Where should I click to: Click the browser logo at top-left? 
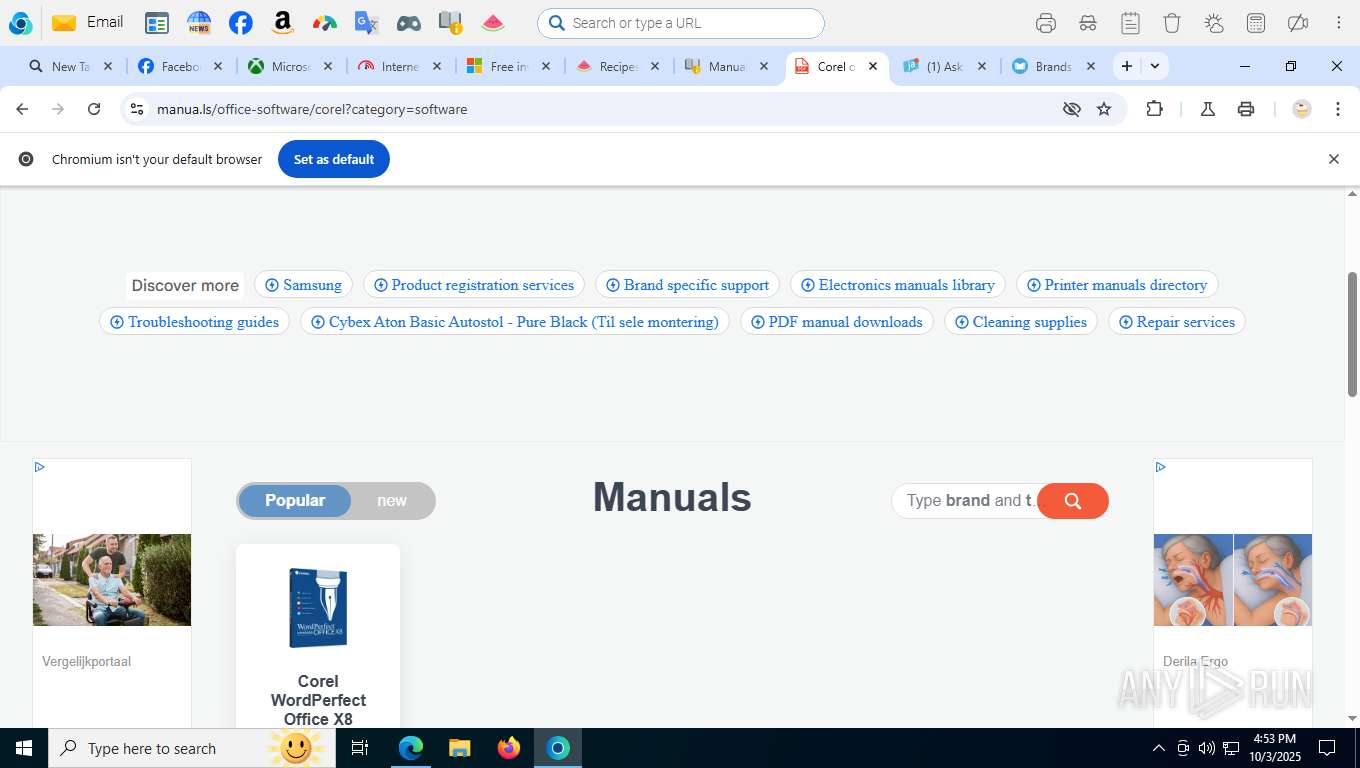pos(20,23)
